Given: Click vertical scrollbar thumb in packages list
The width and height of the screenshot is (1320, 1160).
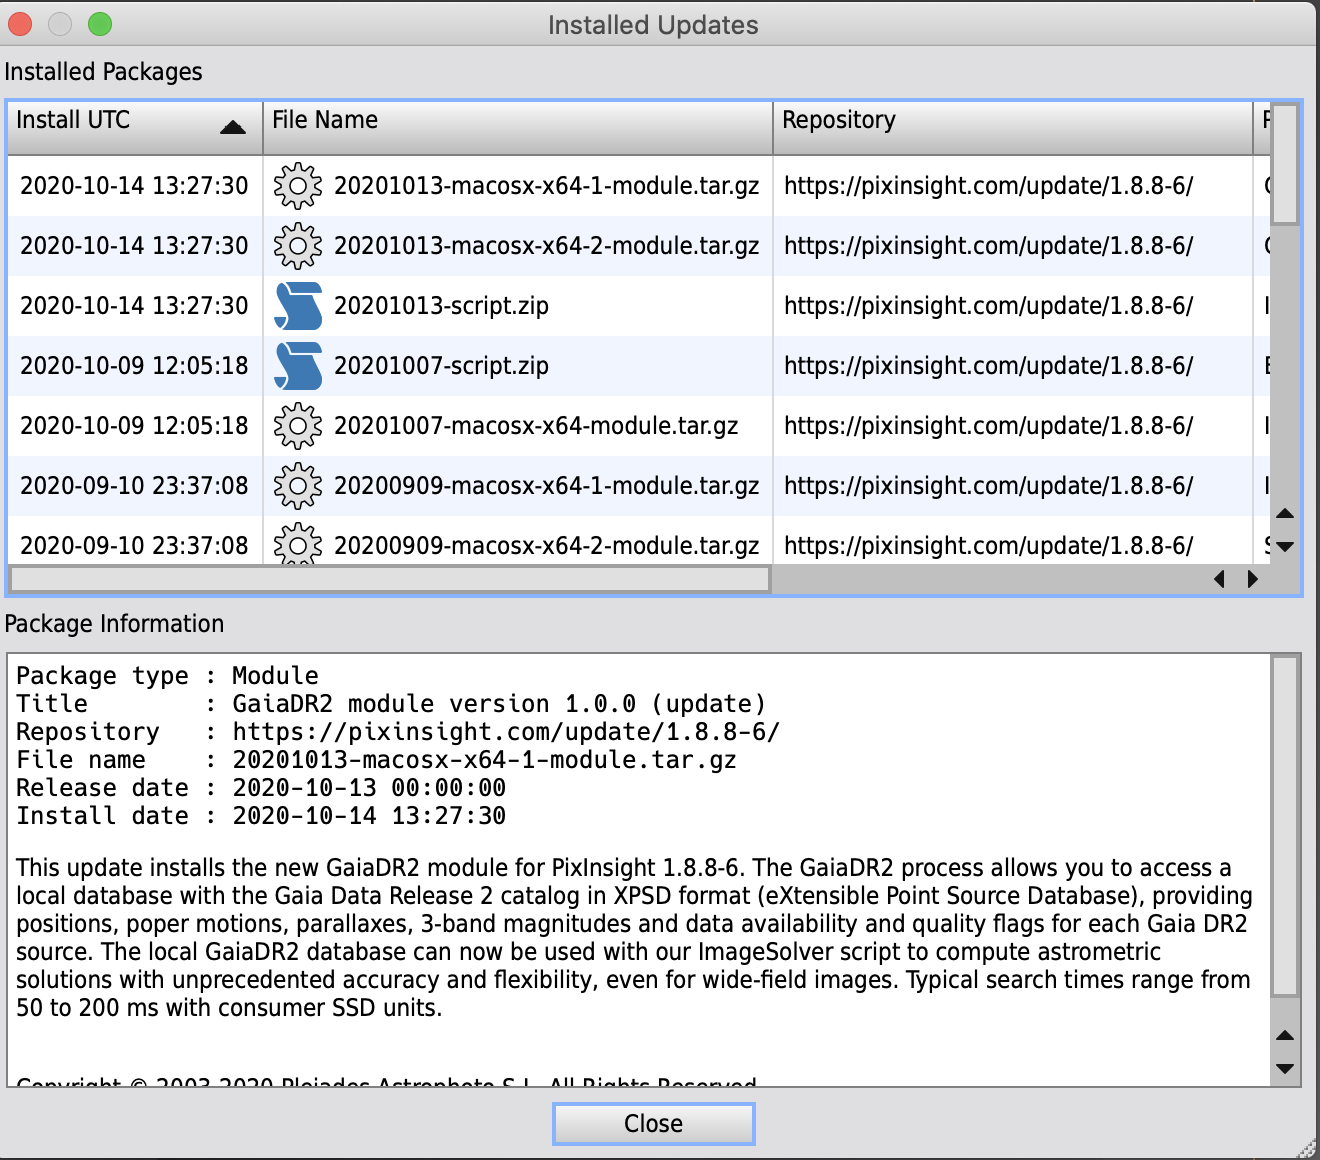Looking at the screenshot, I should point(1286,164).
